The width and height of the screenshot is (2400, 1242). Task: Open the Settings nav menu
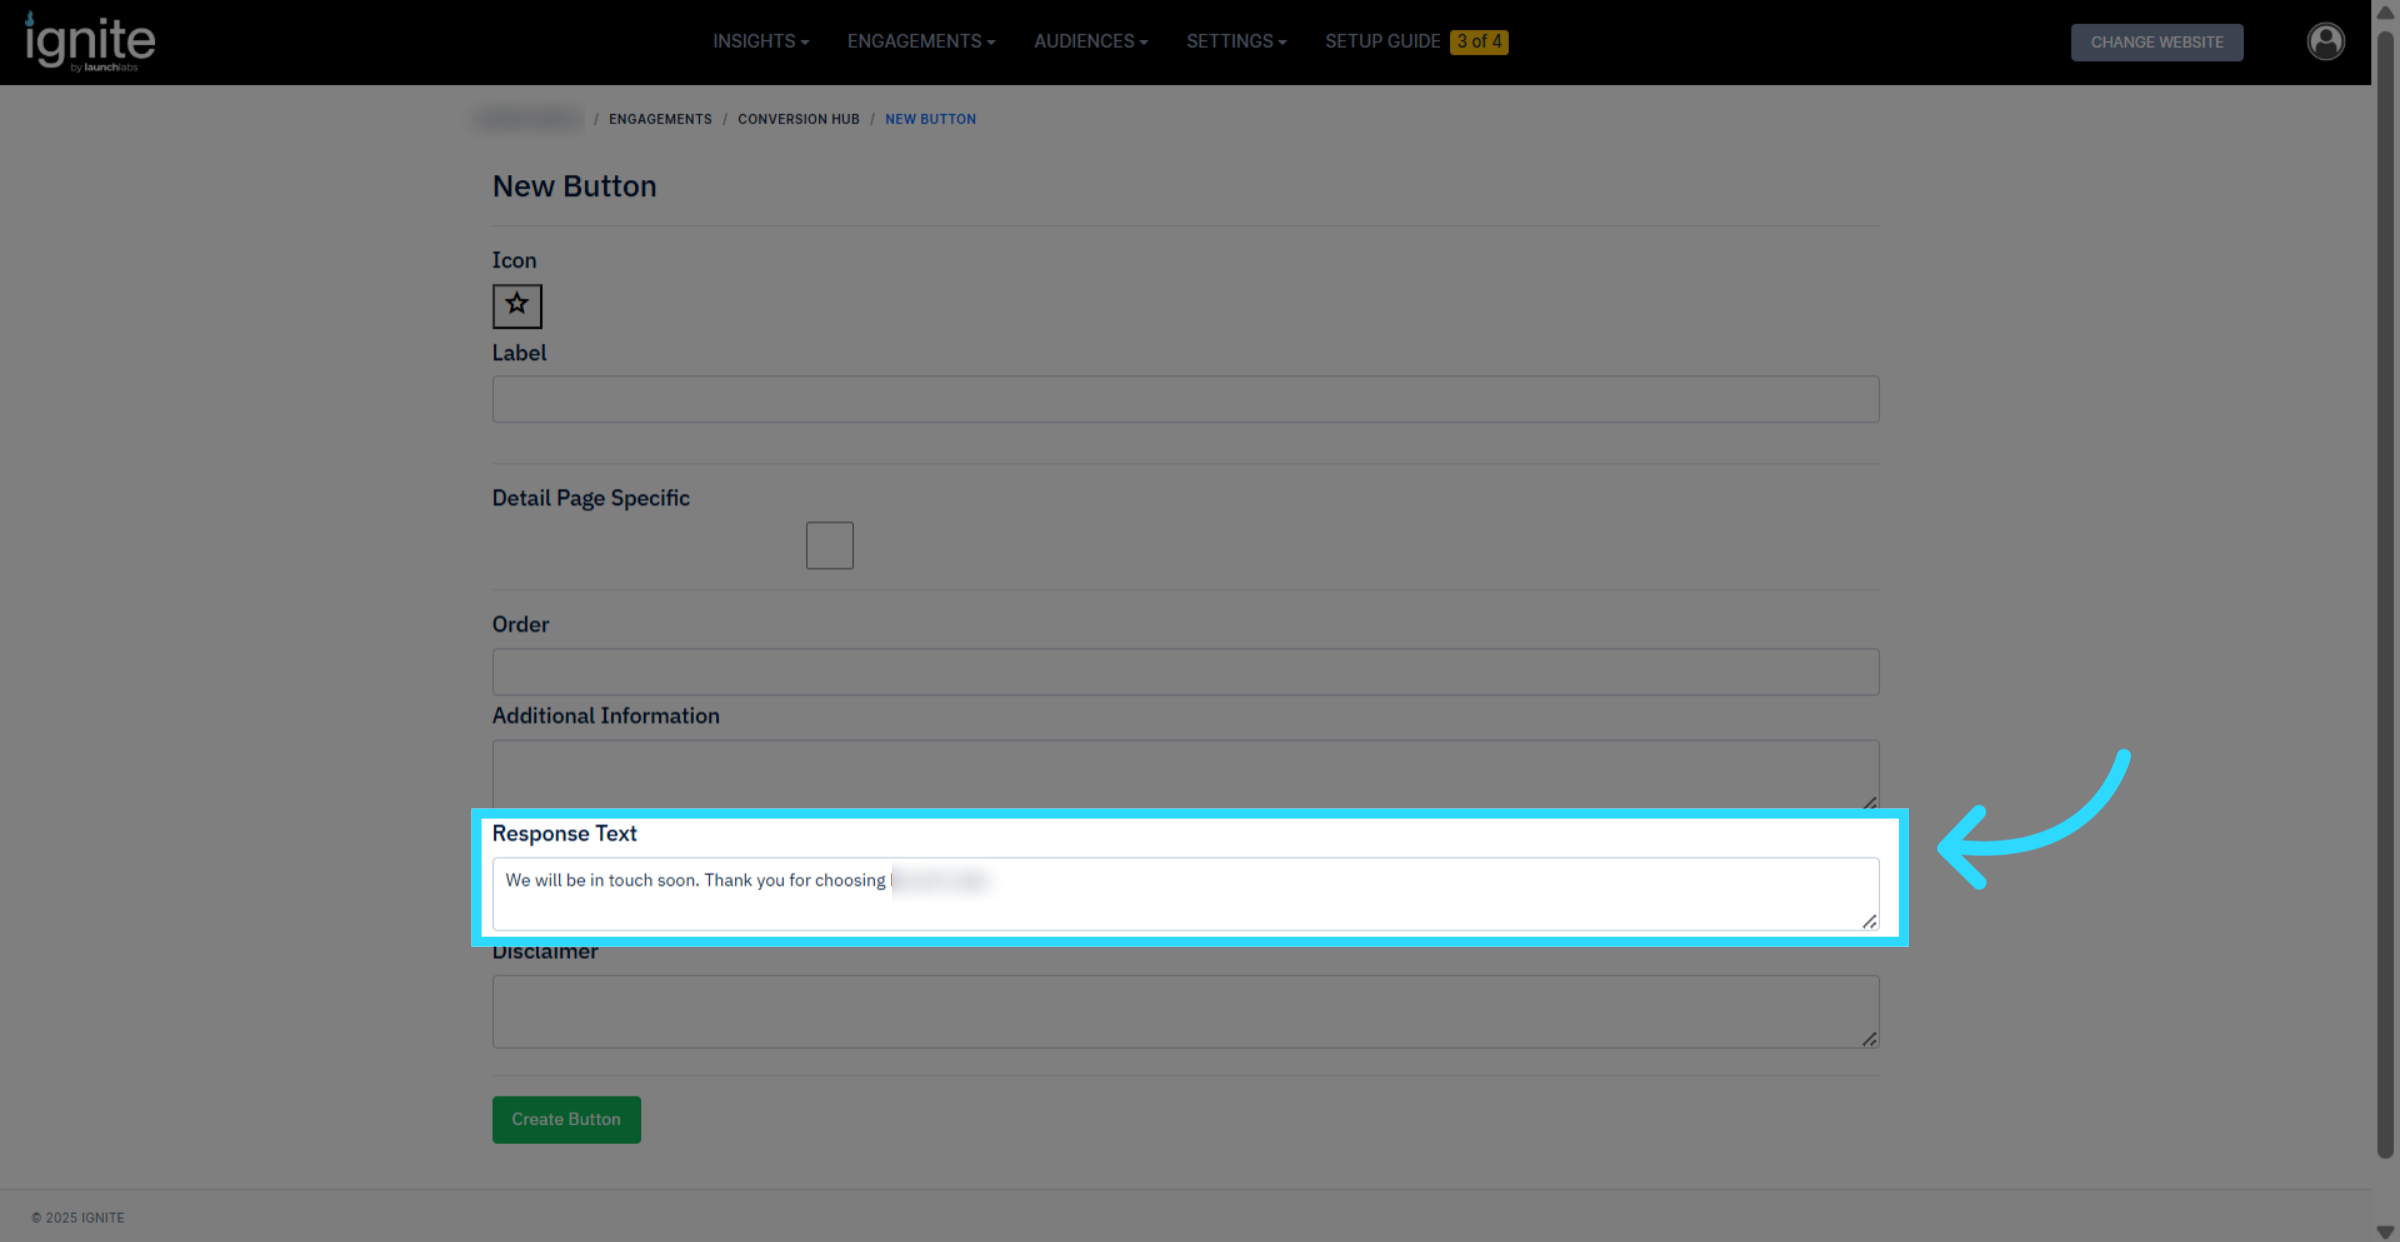click(1236, 41)
